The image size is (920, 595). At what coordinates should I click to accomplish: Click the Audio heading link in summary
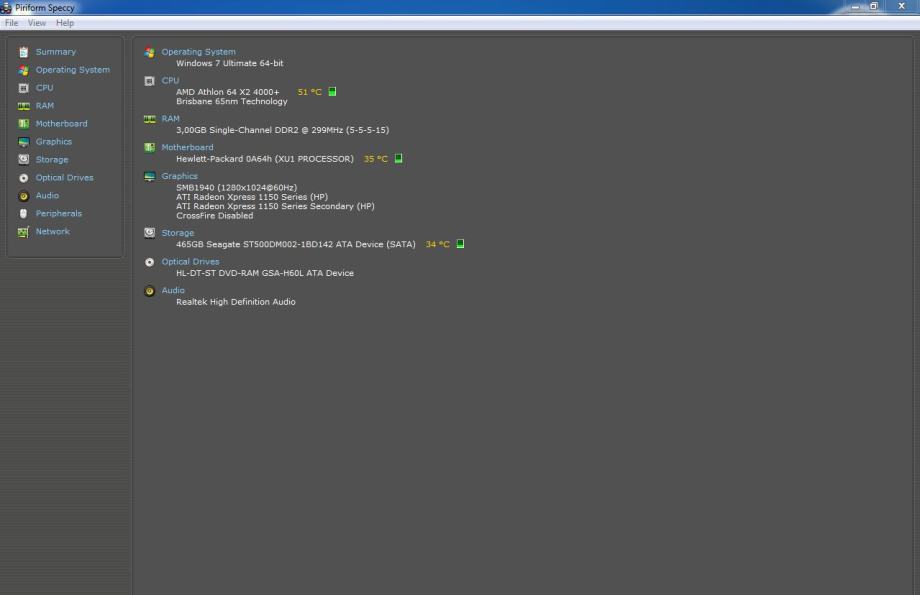coord(173,290)
